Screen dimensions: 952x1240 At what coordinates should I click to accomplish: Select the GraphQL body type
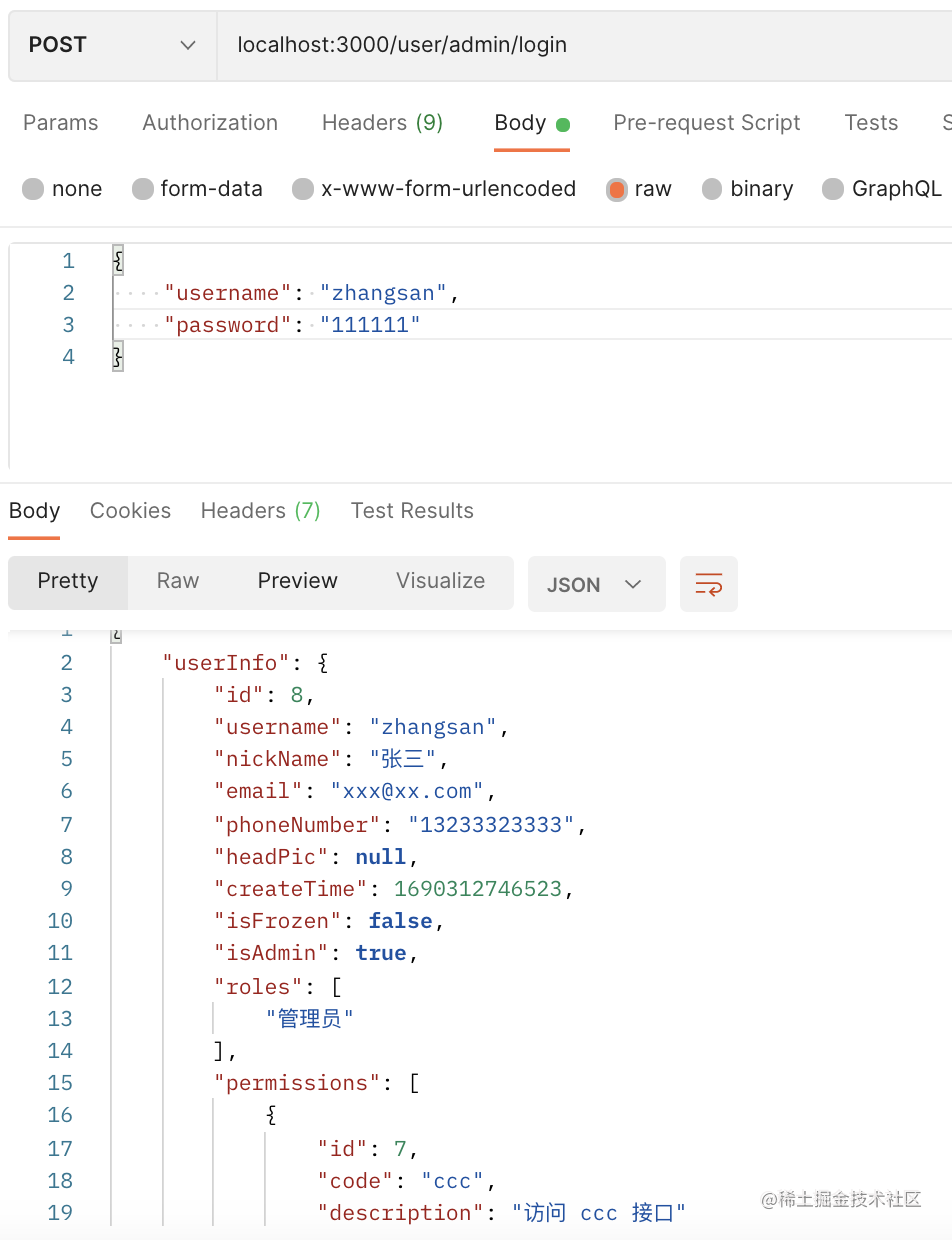(833, 189)
